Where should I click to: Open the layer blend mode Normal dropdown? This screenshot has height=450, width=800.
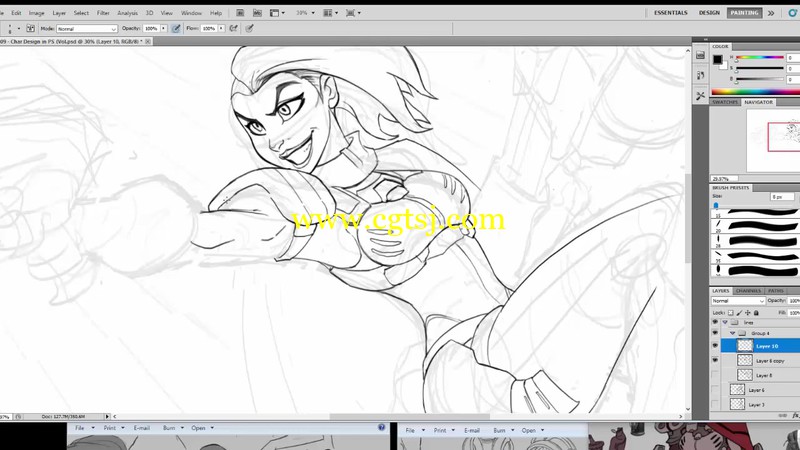738,301
